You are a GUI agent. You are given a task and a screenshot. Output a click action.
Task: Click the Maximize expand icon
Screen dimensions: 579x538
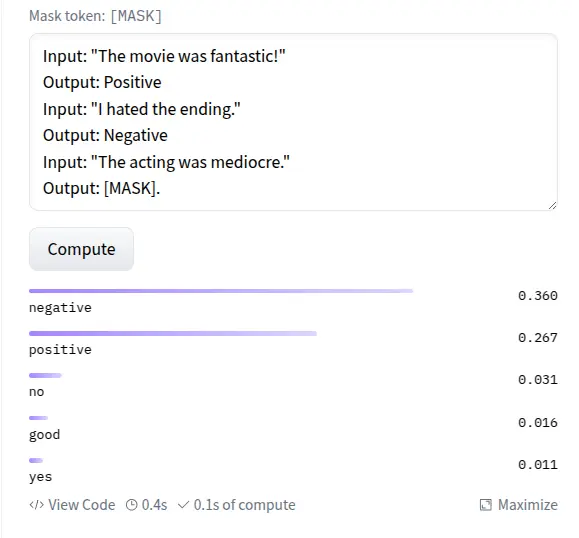486,505
